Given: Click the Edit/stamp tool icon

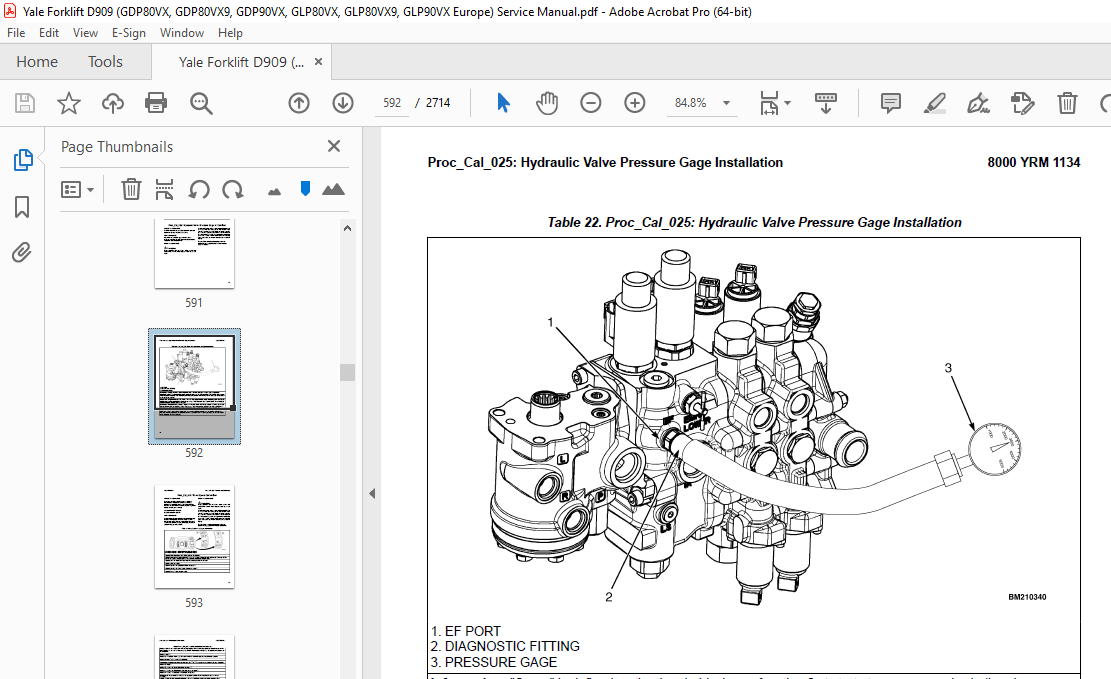Looking at the screenshot, I should click(1022, 103).
